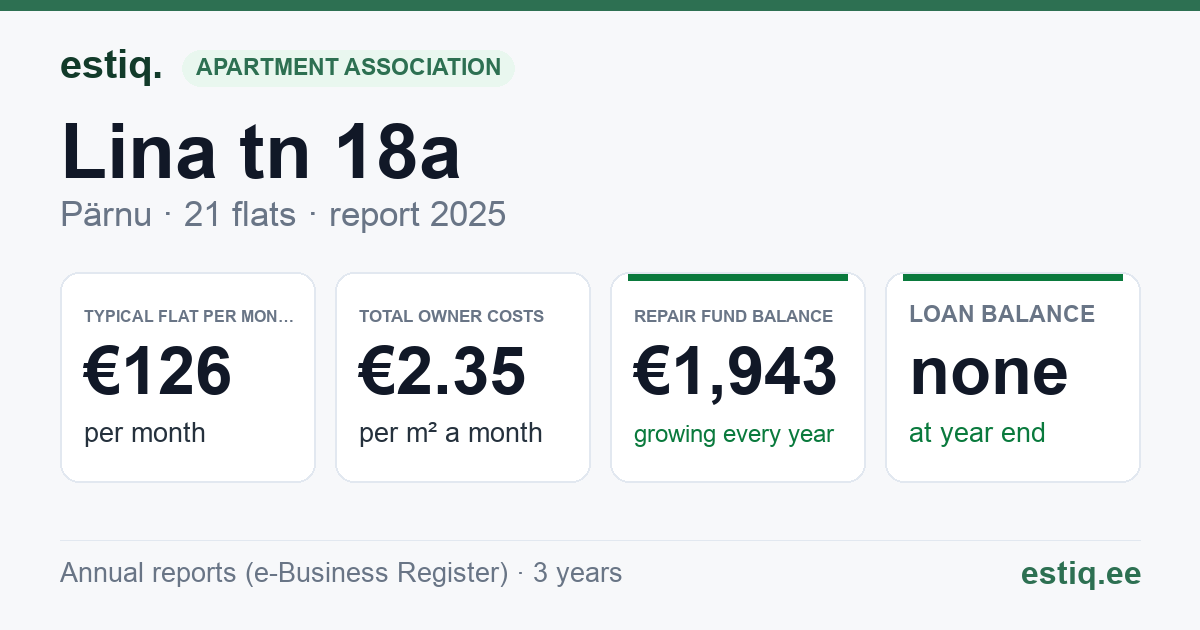Click the €126 value

(x=158, y=371)
